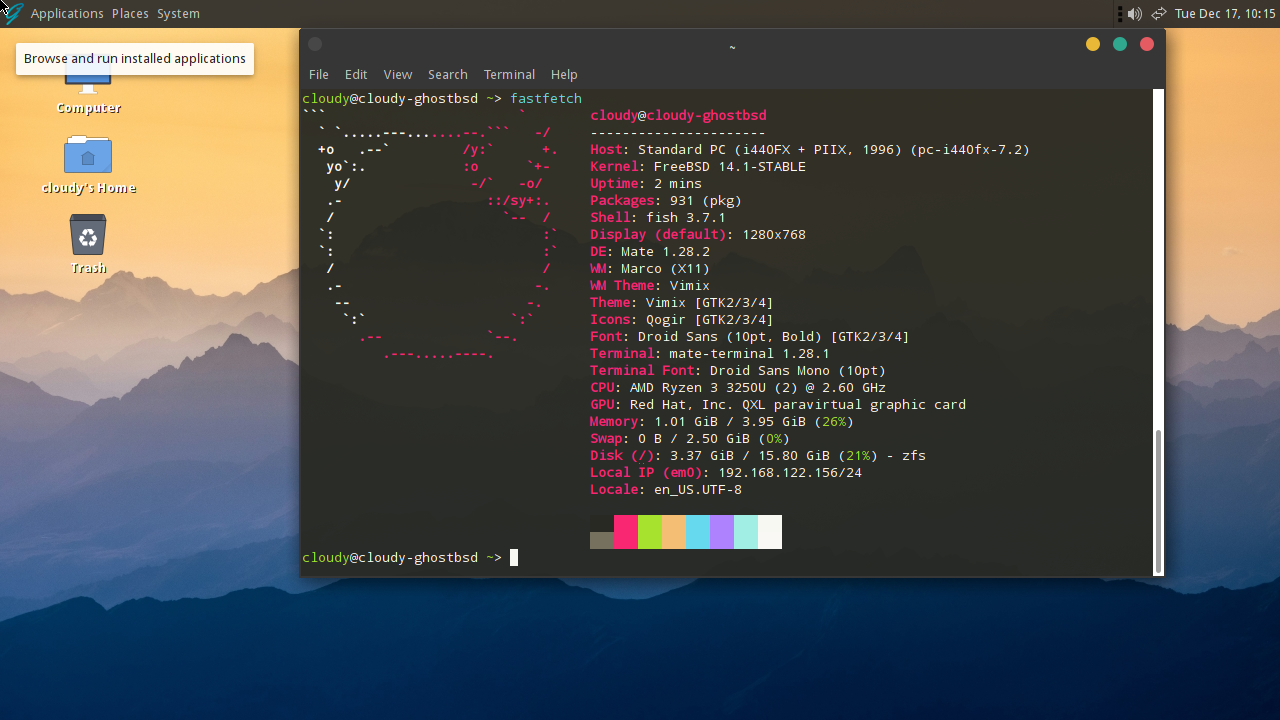1280x720 pixels.
Task: Select the Trash desktop icon
Action: pos(88,235)
